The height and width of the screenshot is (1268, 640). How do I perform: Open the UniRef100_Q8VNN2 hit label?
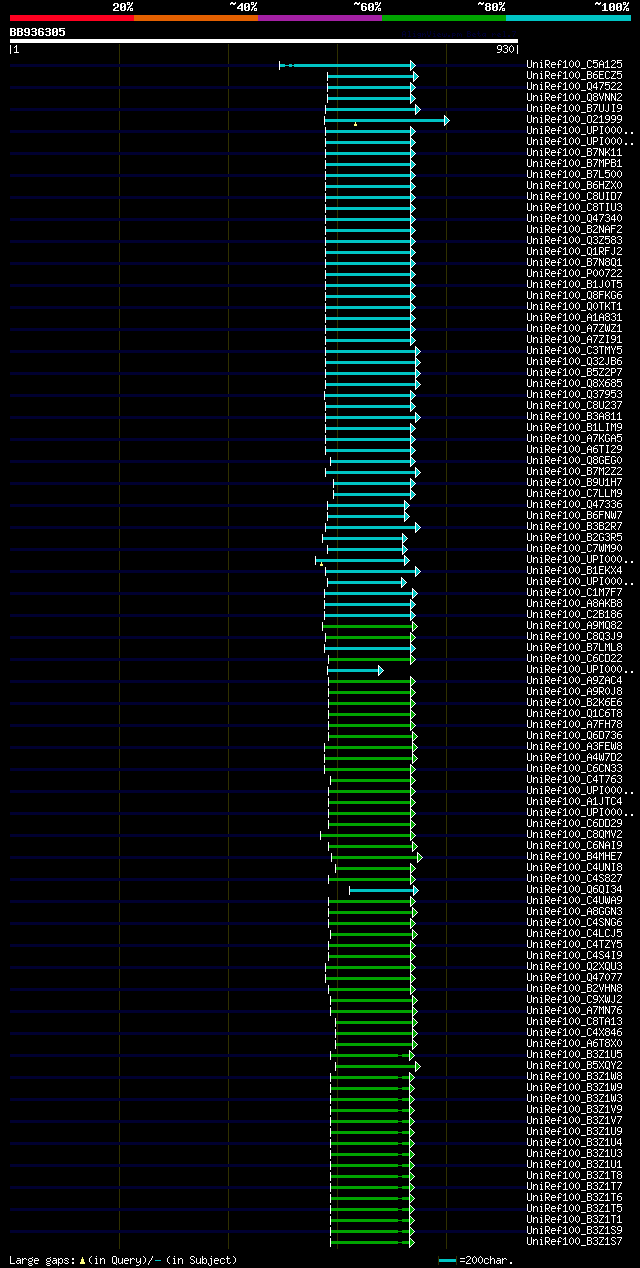point(574,97)
